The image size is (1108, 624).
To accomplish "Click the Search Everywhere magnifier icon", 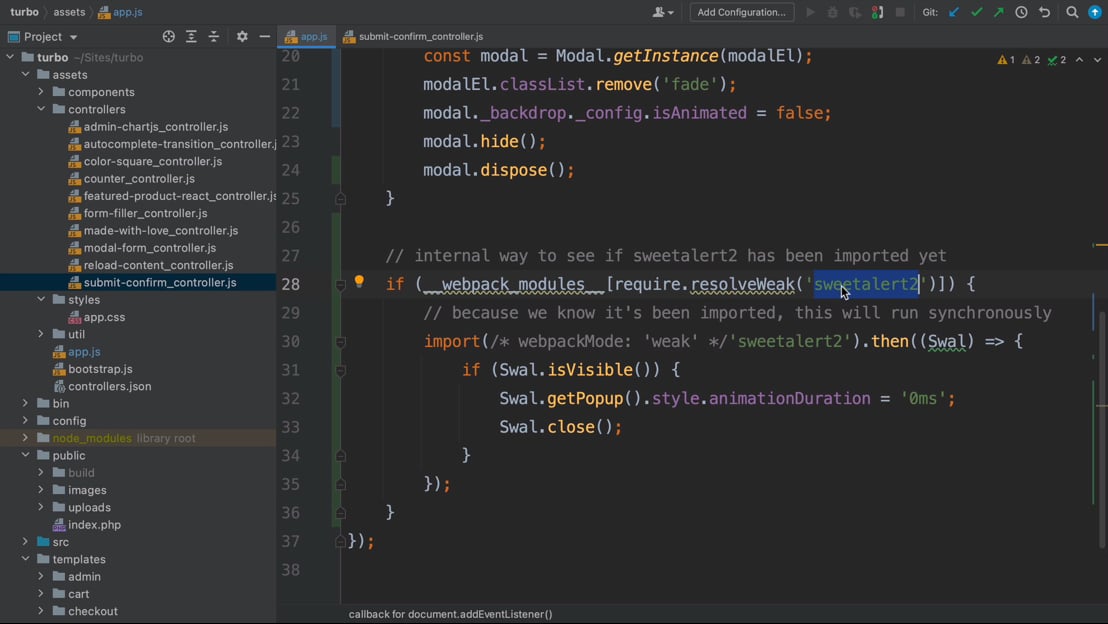I will [1072, 12].
